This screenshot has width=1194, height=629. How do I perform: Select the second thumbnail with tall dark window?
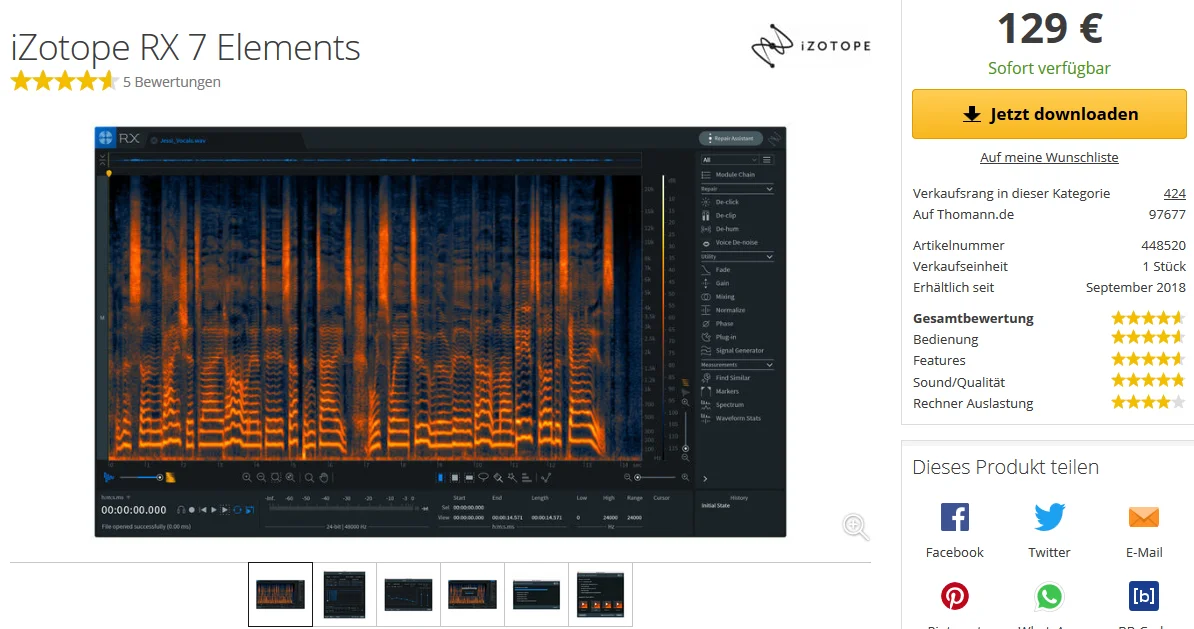pos(344,594)
